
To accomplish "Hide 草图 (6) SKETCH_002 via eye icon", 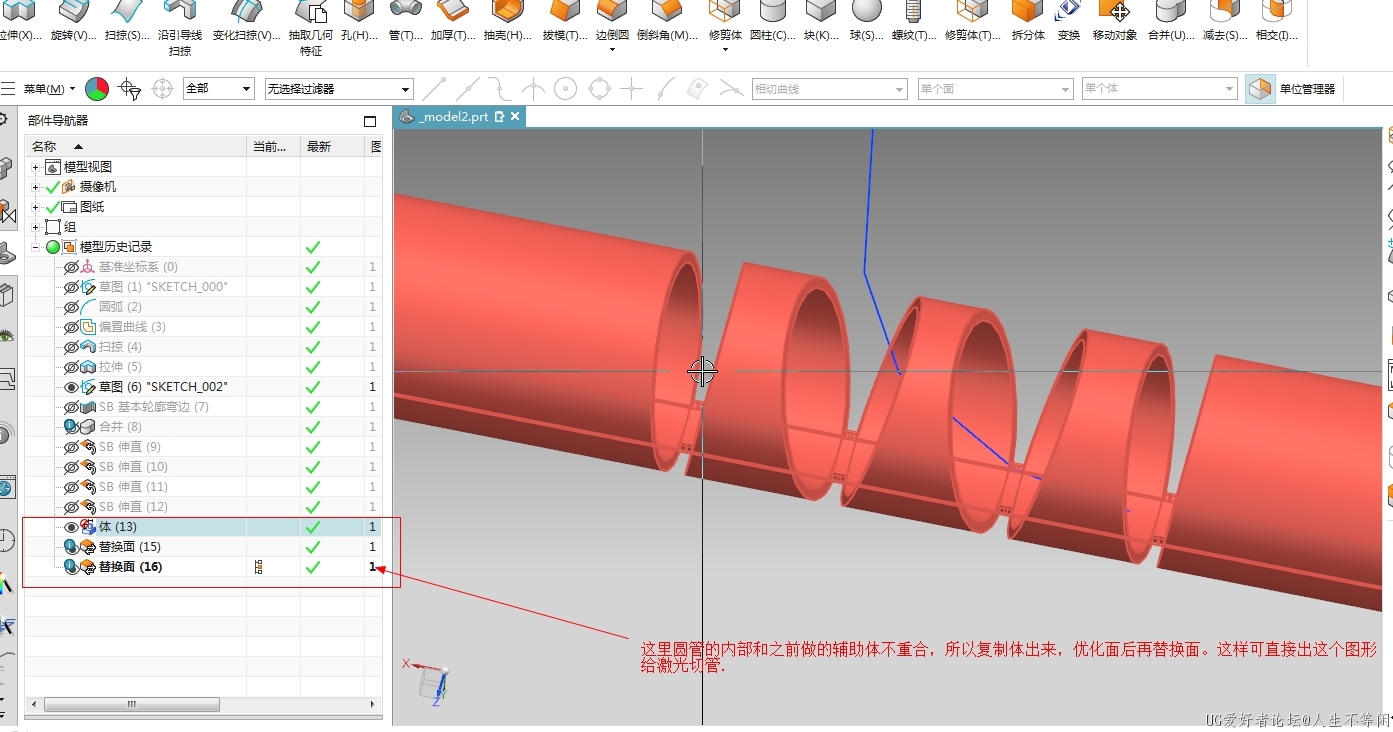I will [71, 387].
